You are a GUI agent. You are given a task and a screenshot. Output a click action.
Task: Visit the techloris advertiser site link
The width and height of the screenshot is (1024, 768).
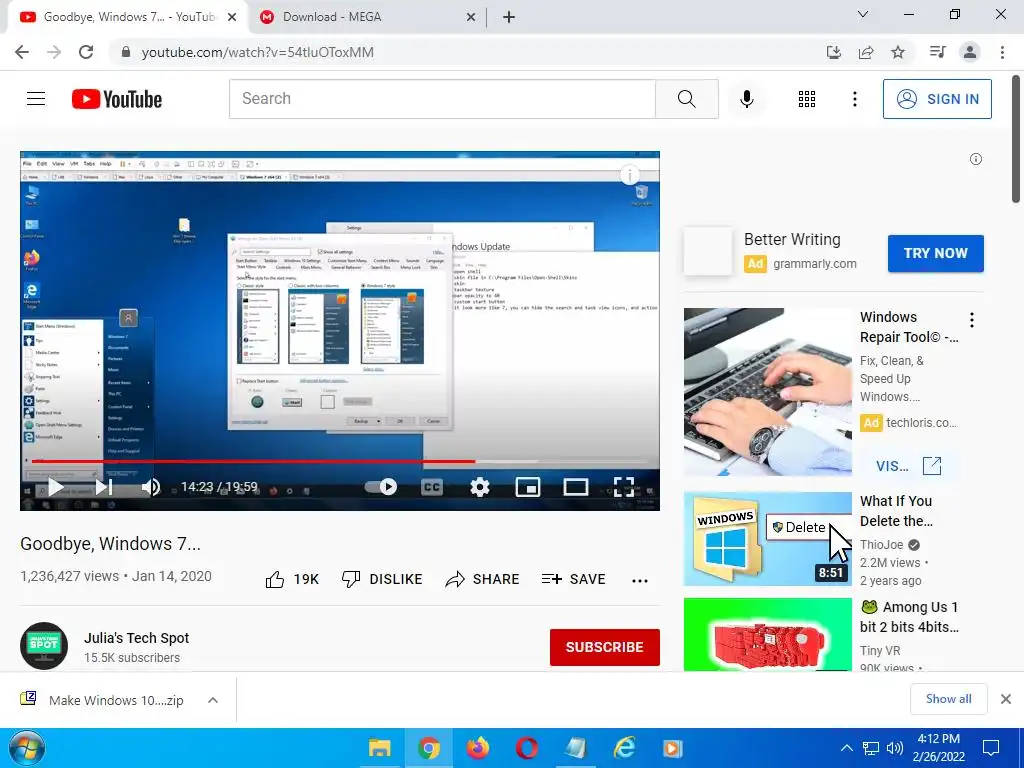(908, 466)
